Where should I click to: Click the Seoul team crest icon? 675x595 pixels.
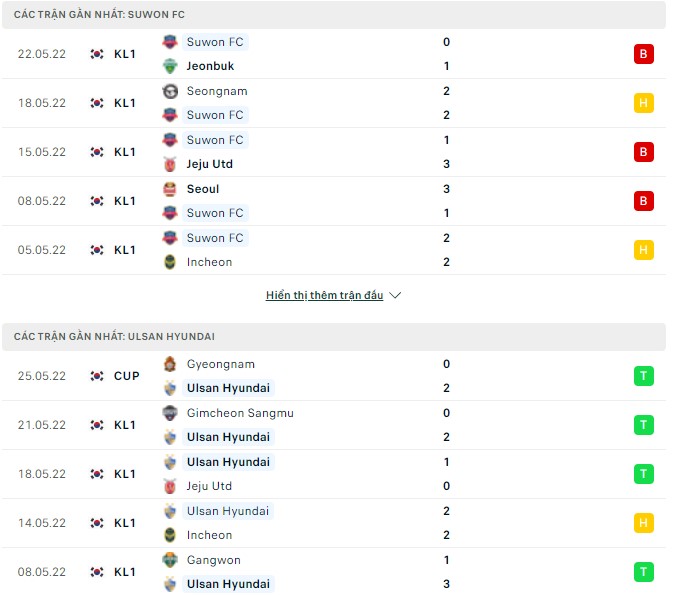(170, 189)
